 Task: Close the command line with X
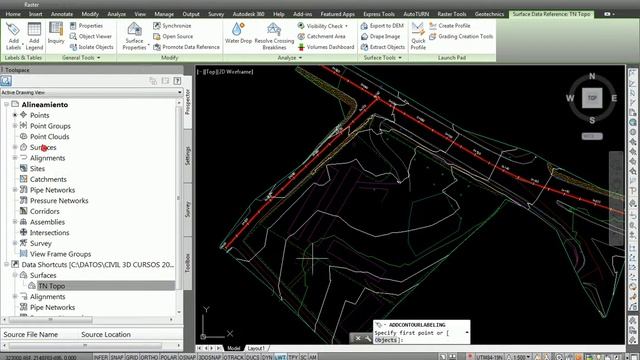[x=358, y=338]
